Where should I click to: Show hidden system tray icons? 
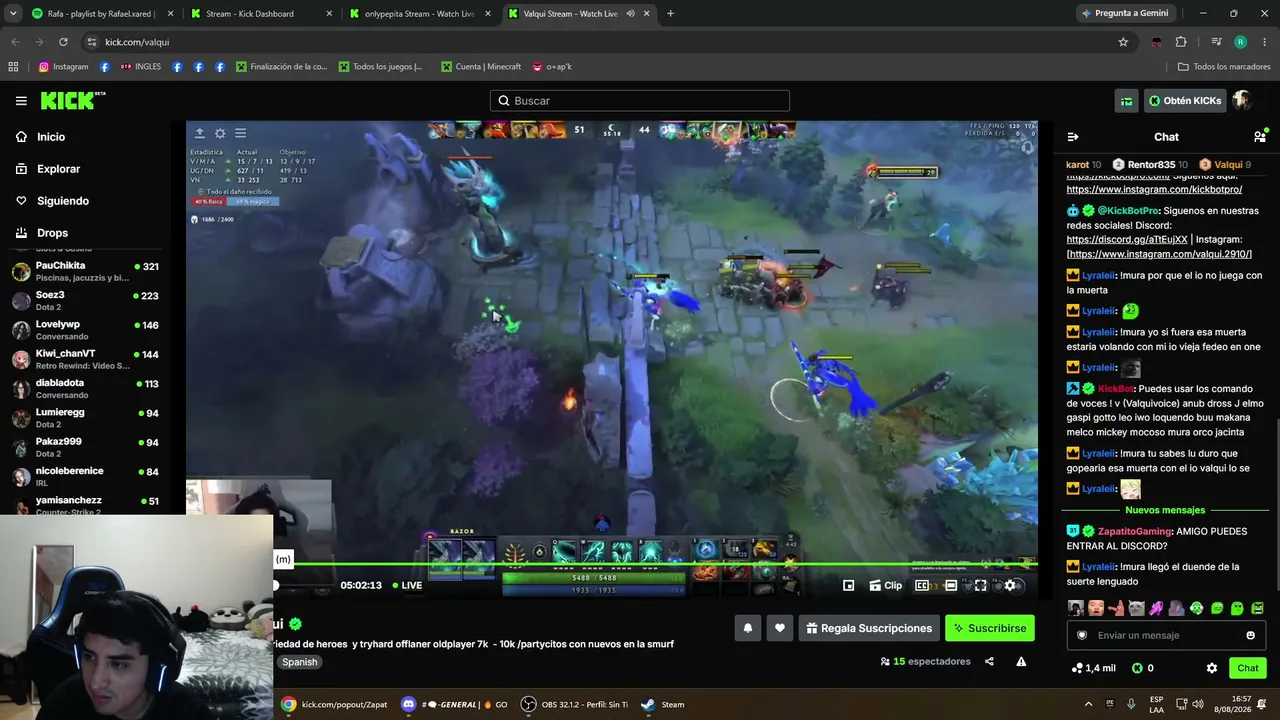[1089, 704]
